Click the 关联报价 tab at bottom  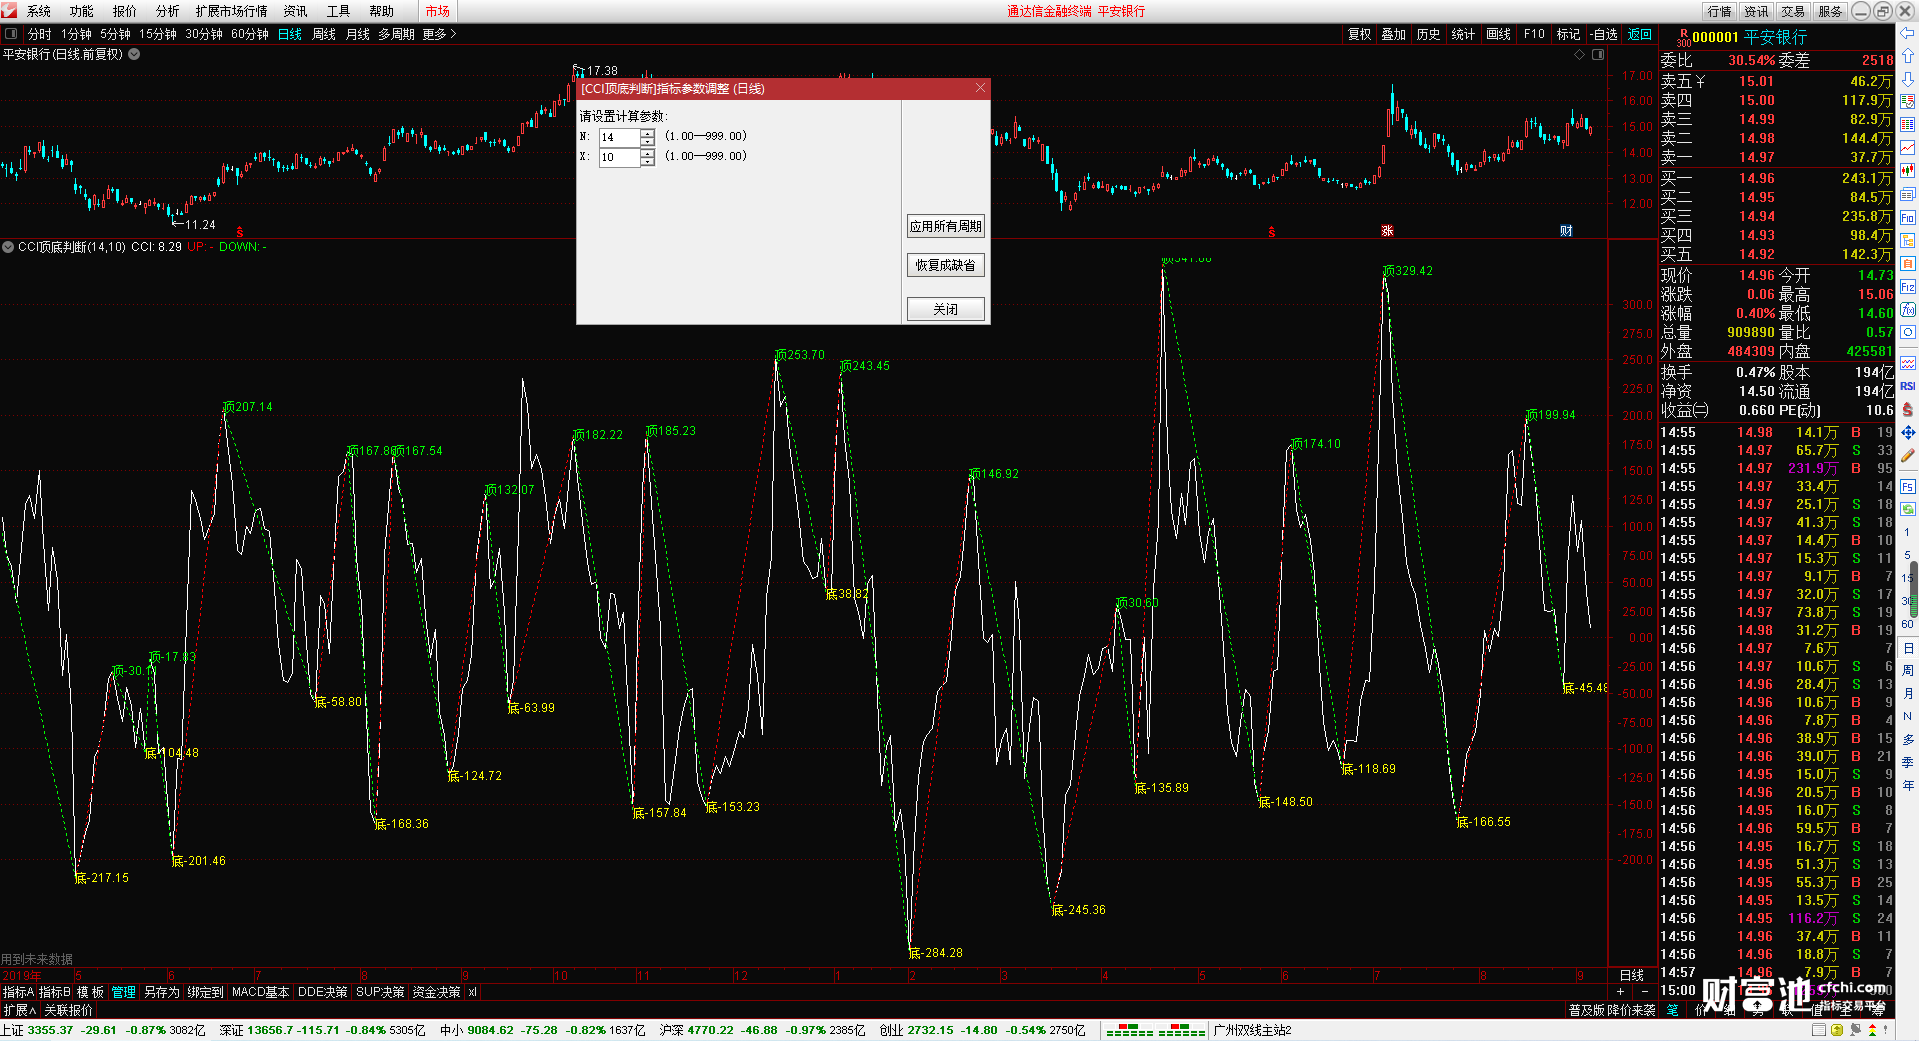pos(68,1010)
